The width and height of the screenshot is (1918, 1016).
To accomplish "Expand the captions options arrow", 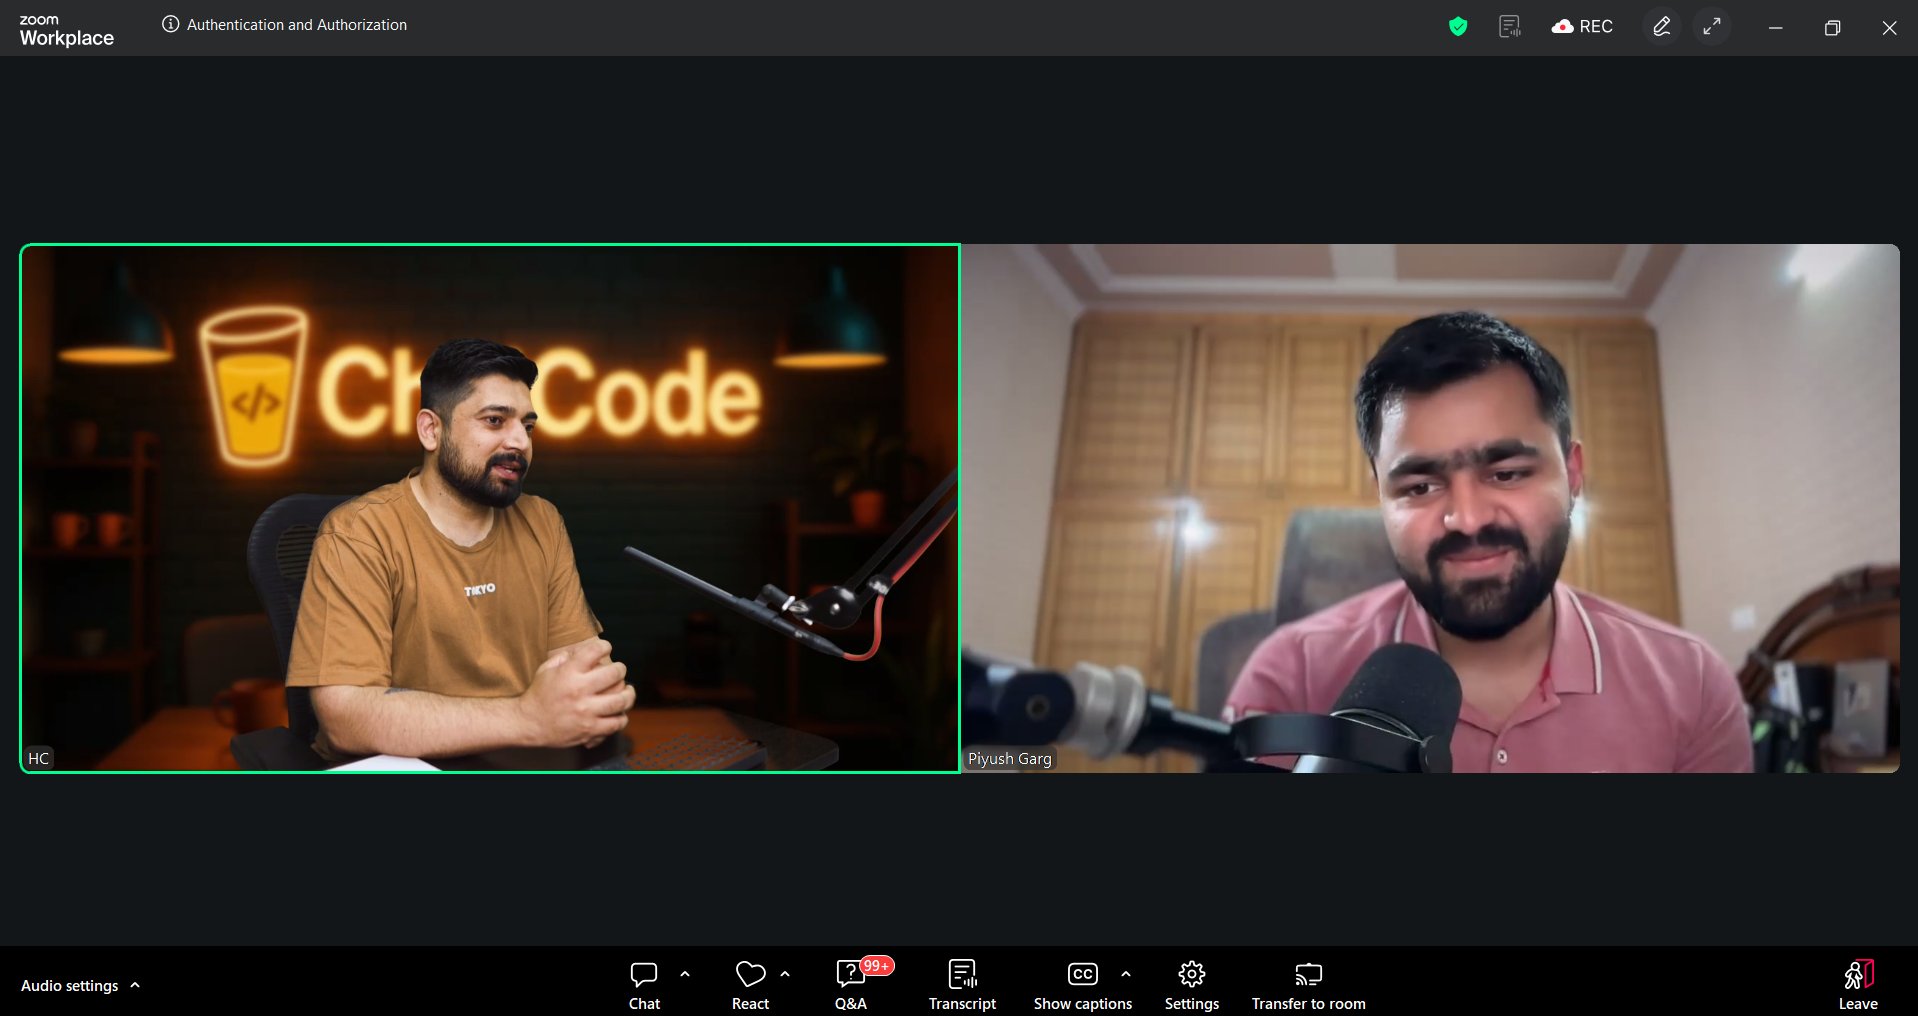I will pos(1126,974).
